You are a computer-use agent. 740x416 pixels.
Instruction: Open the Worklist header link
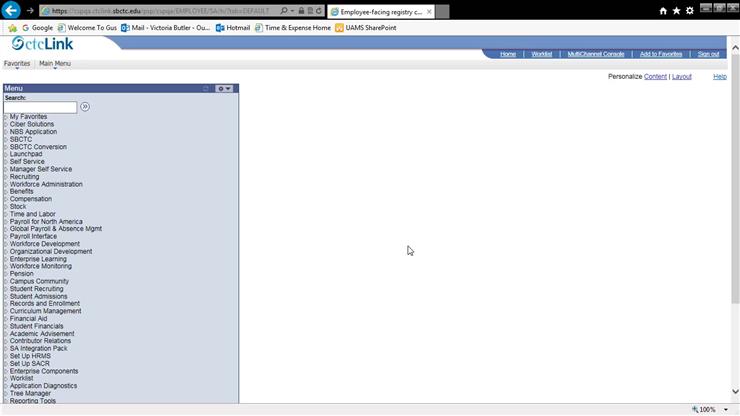pos(541,54)
